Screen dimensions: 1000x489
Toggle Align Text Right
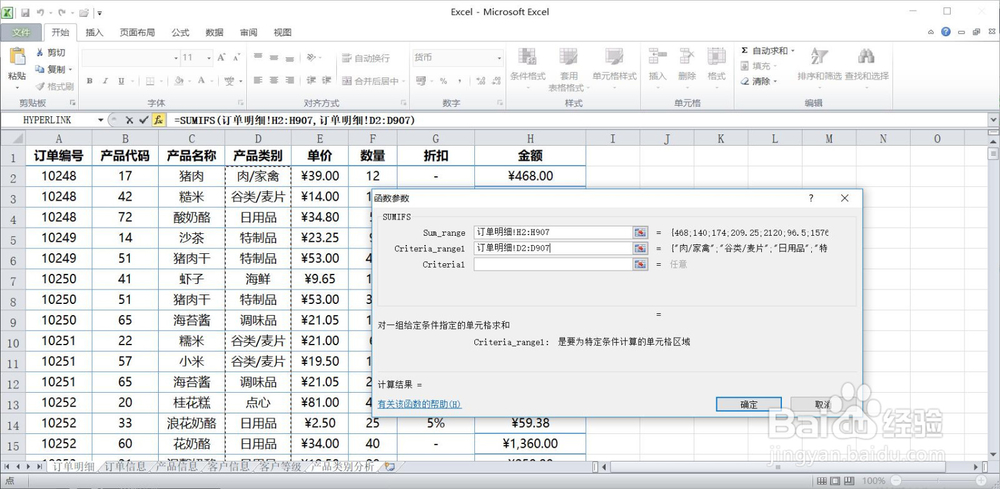click(290, 81)
